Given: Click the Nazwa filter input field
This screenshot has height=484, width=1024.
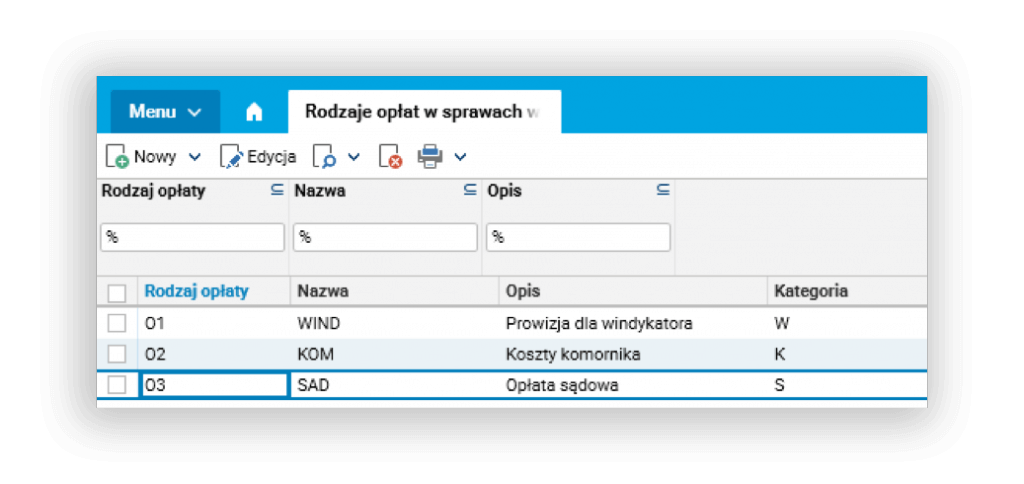Looking at the screenshot, I should [385, 237].
